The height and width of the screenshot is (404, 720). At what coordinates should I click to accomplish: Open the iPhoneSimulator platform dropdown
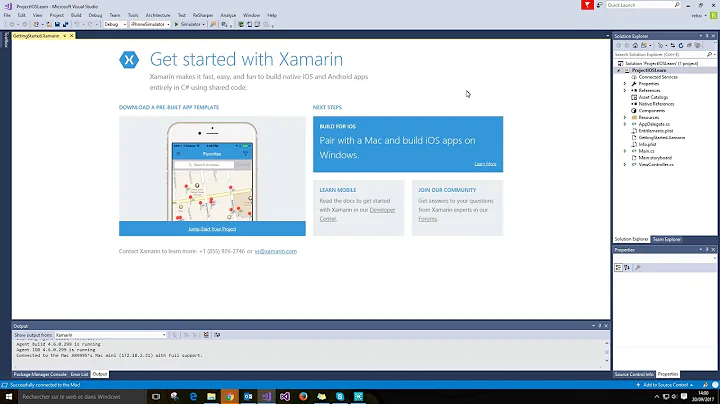[150, 24]
